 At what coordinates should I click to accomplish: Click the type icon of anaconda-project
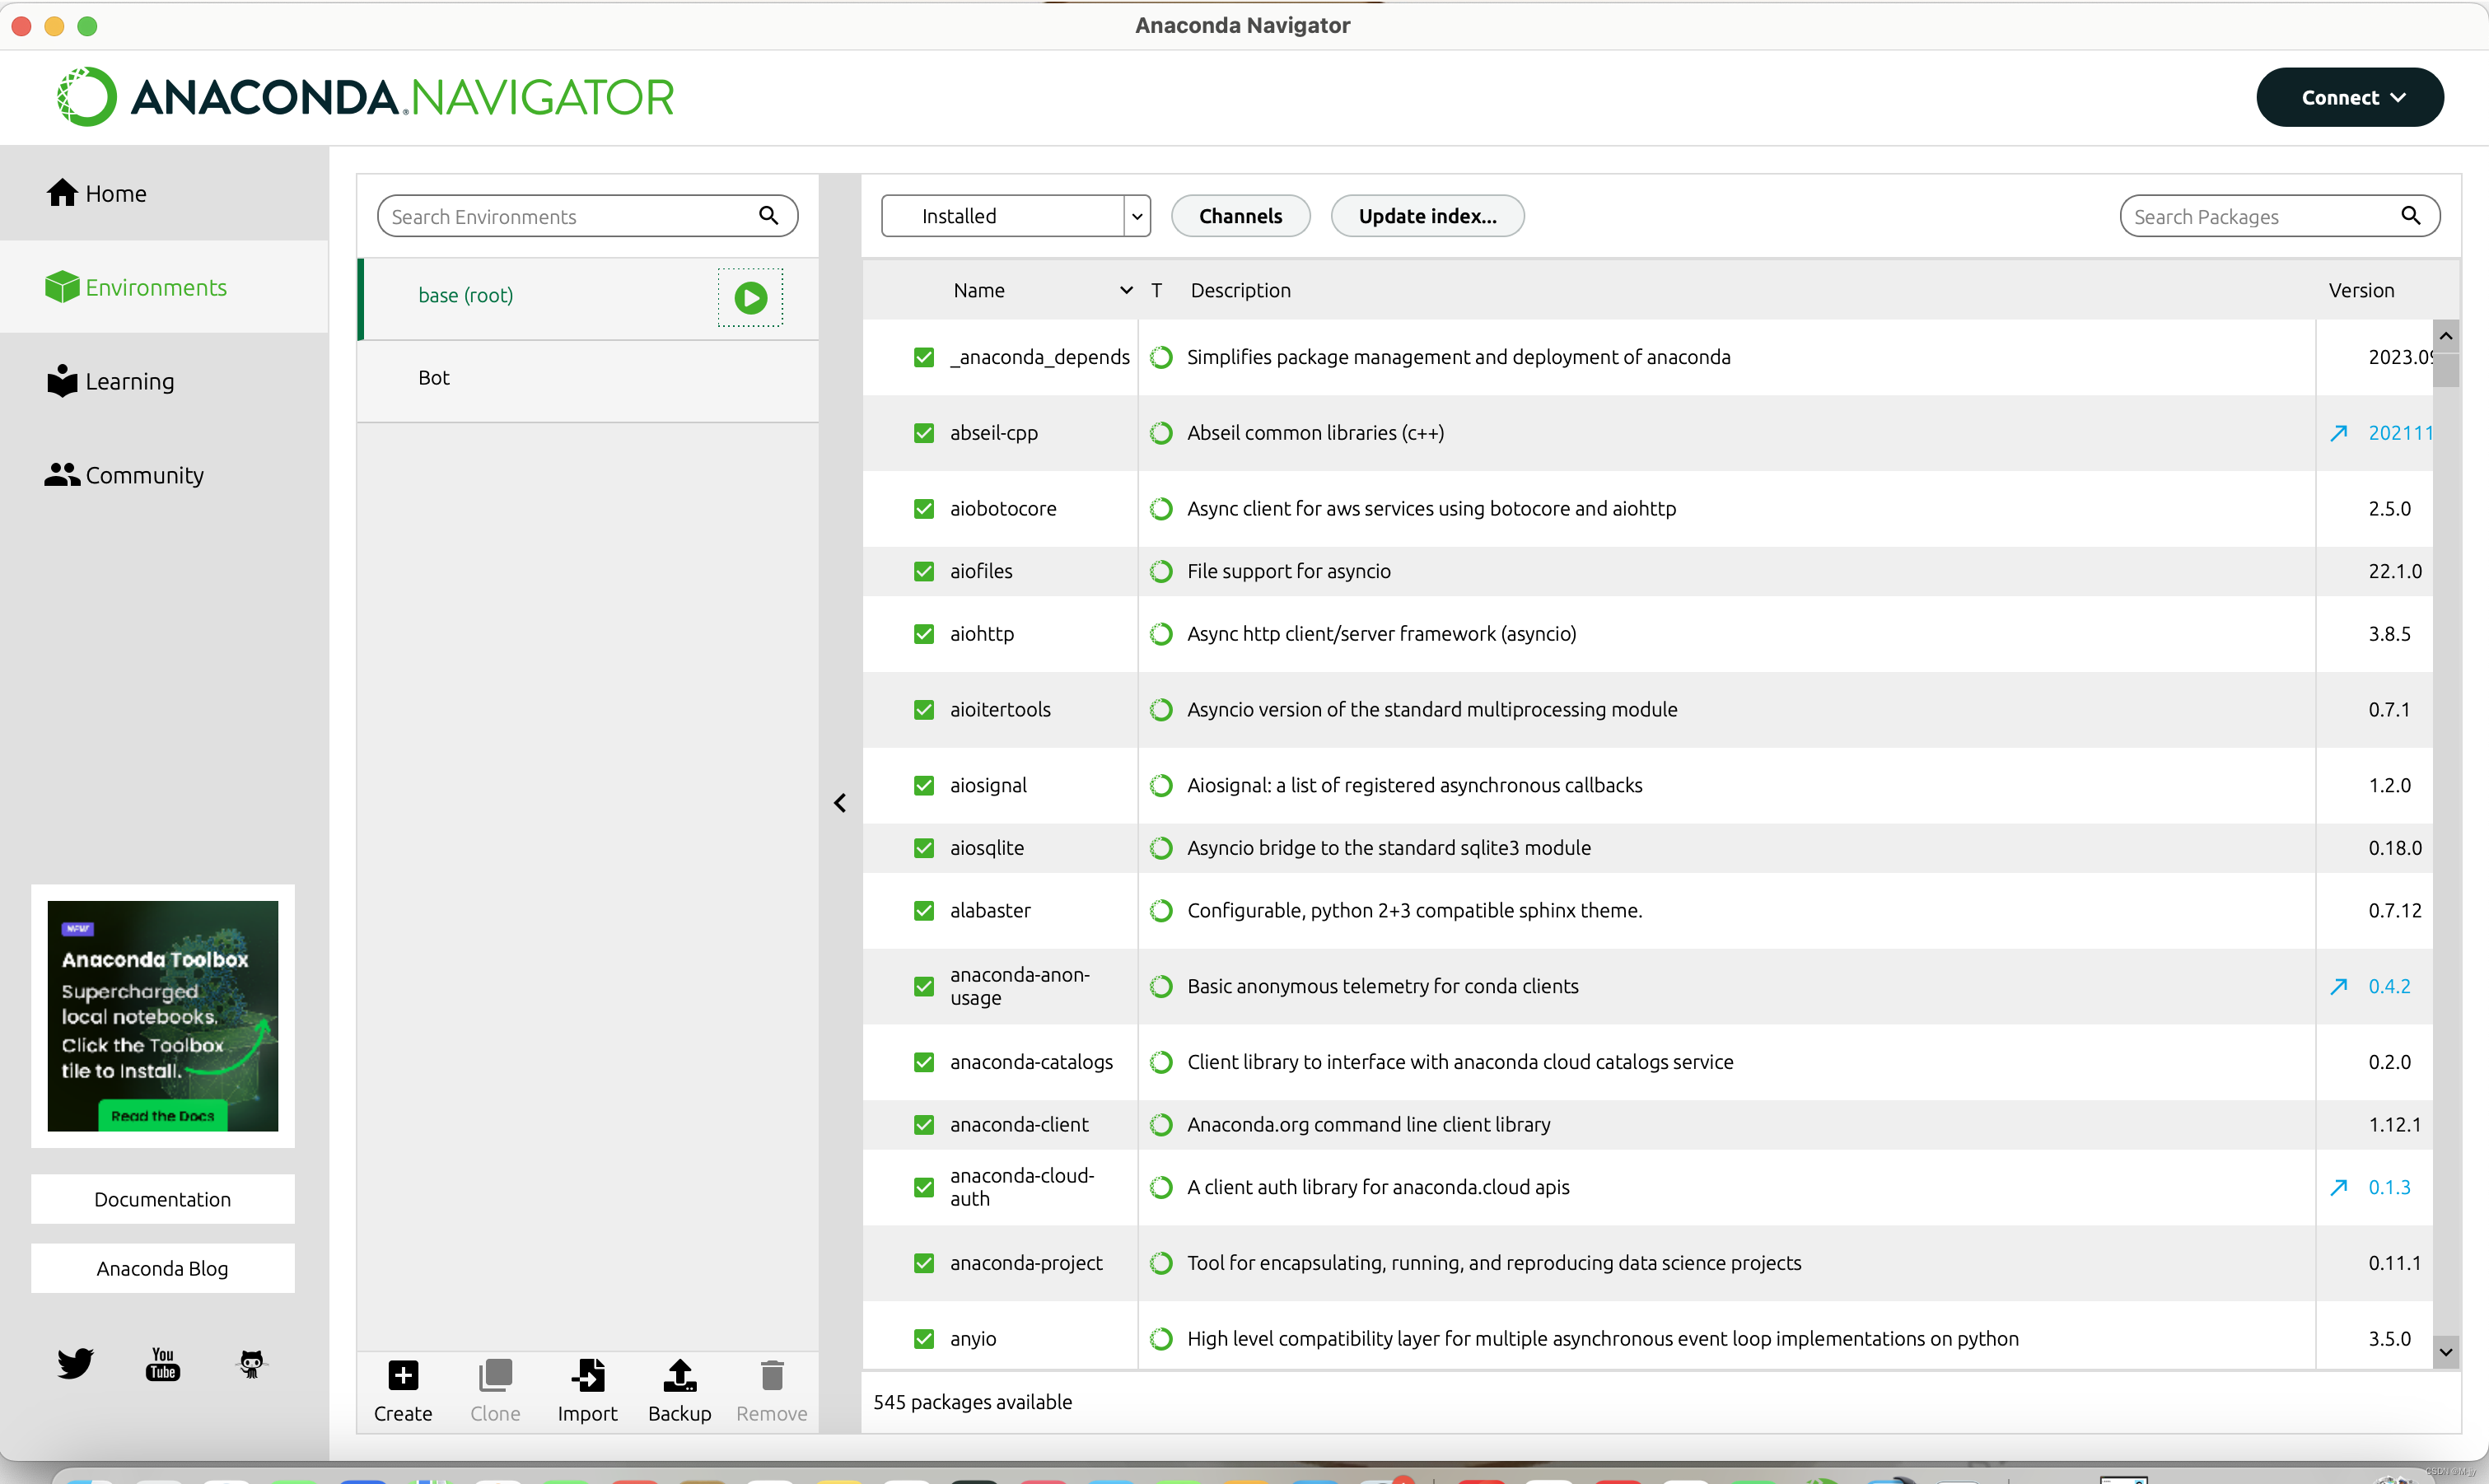click(x=1161, y=1263)
